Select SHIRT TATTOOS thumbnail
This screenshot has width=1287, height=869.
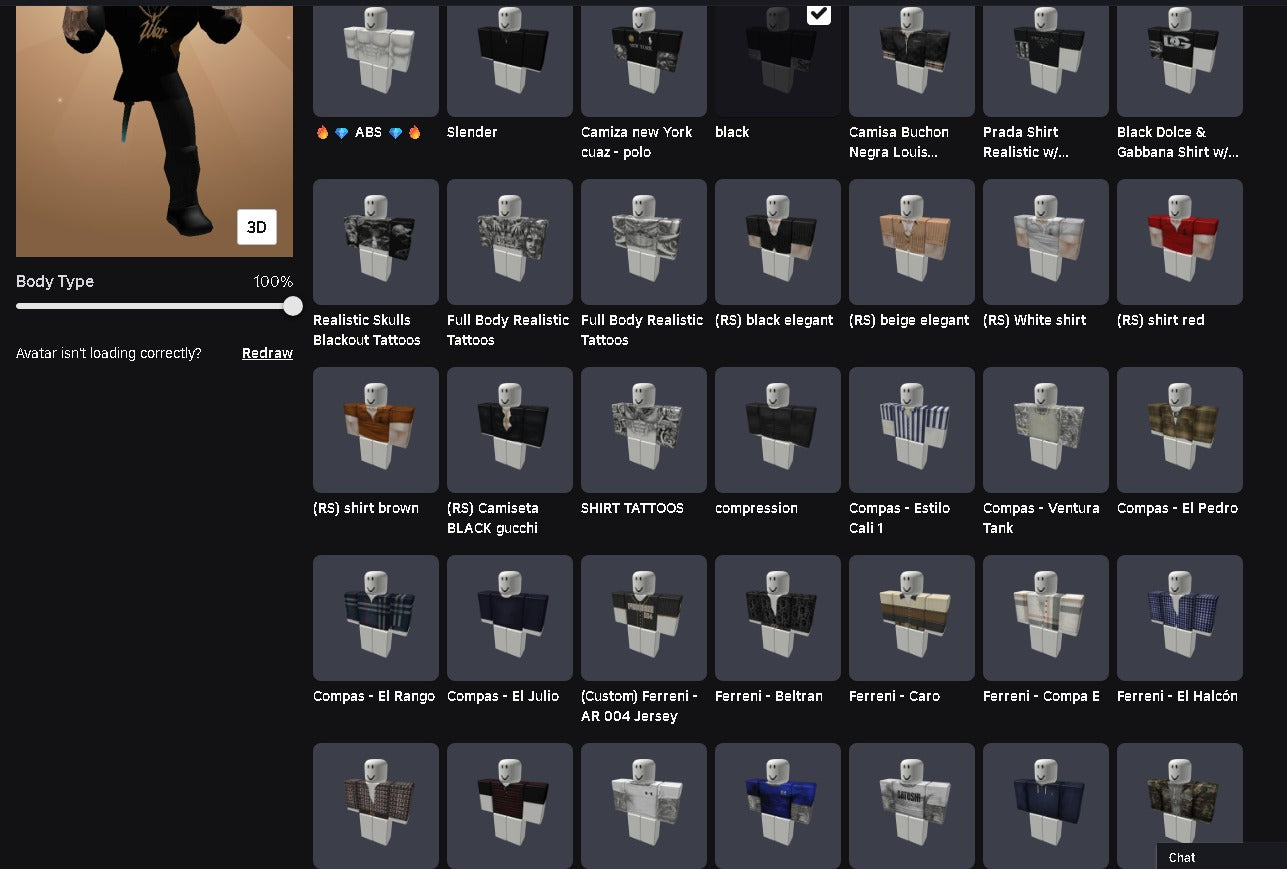pos(644,430)
